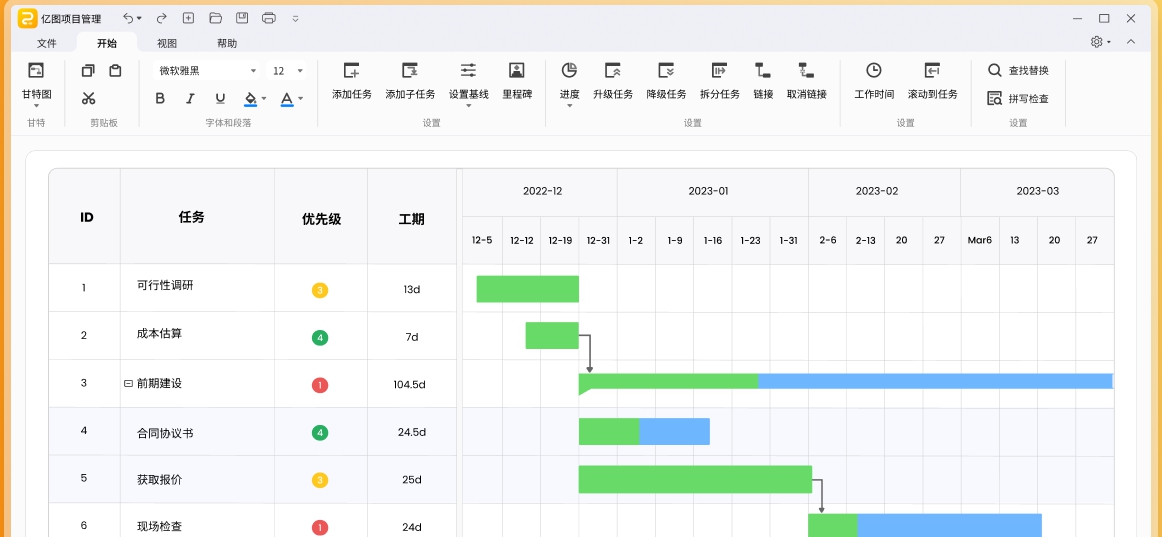
Task: Click the 24.5d duration cell
Action: pyautogui.click(x=412, y=433)
